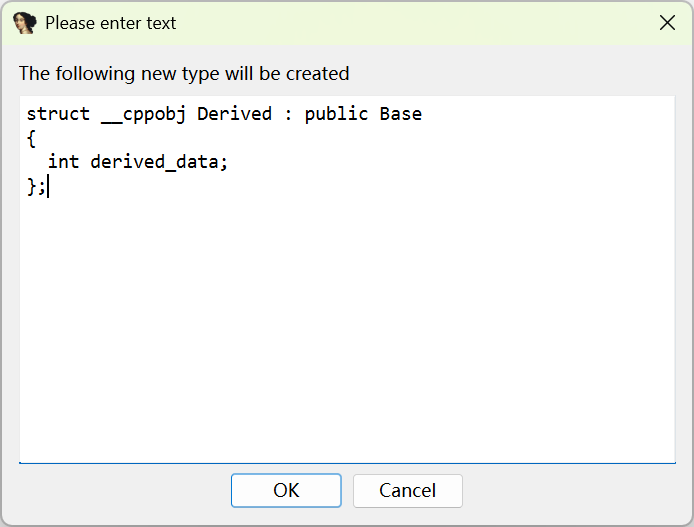This screenshot has width=694, height=527.
Task: Click the IDA icon in the title bar
Action: 24,23
